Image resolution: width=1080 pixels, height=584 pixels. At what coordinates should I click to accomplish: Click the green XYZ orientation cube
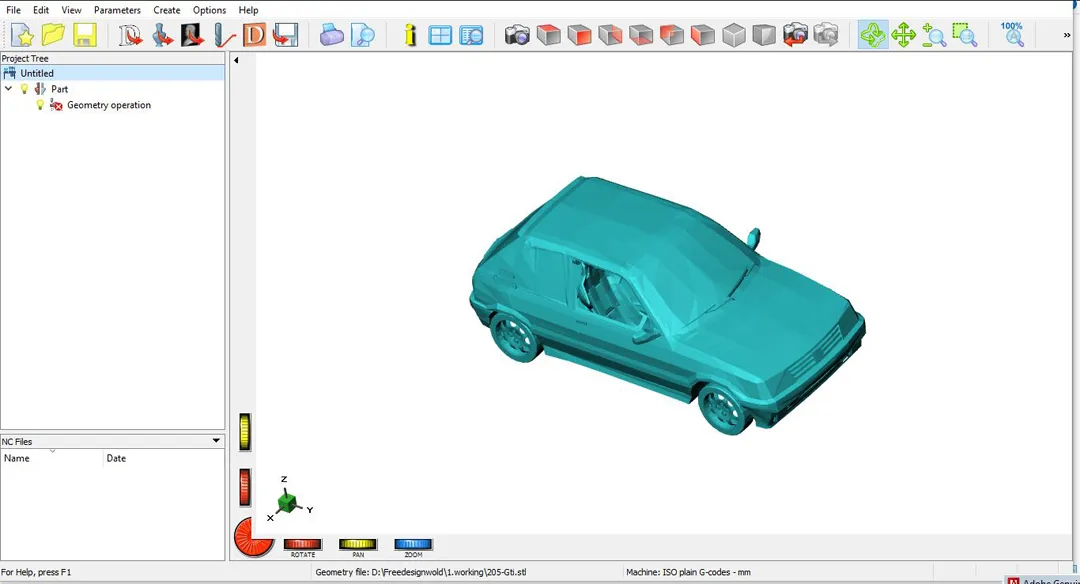point(289,502)
